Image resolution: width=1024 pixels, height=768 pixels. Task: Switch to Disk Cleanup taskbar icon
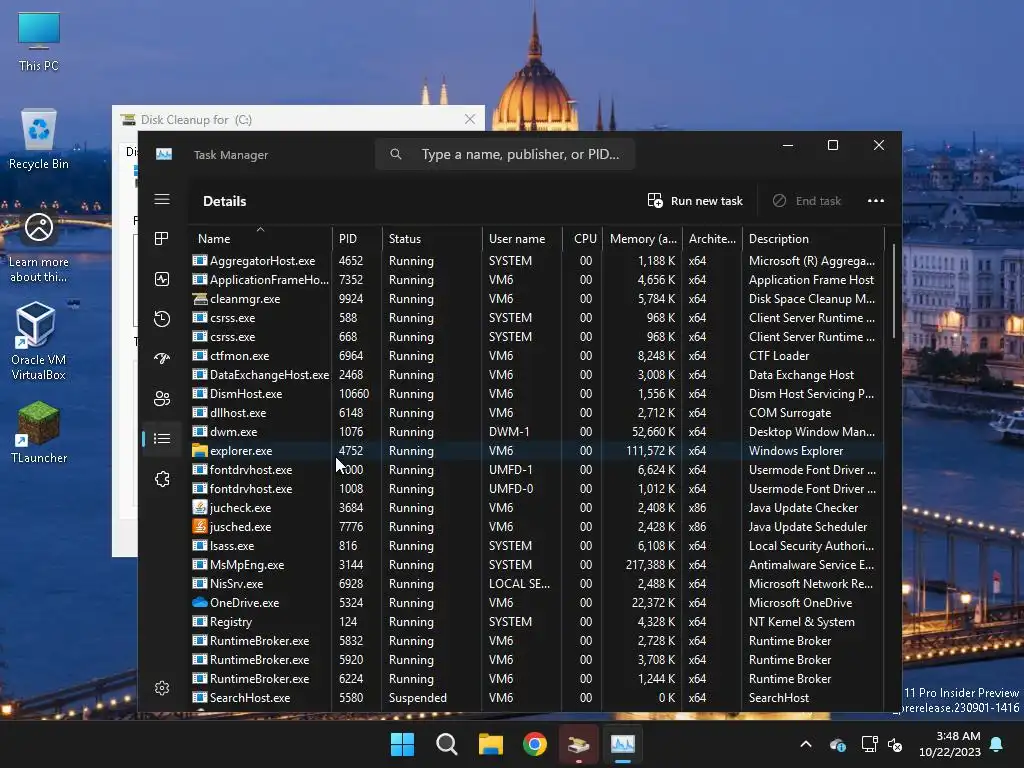[579, 744]
